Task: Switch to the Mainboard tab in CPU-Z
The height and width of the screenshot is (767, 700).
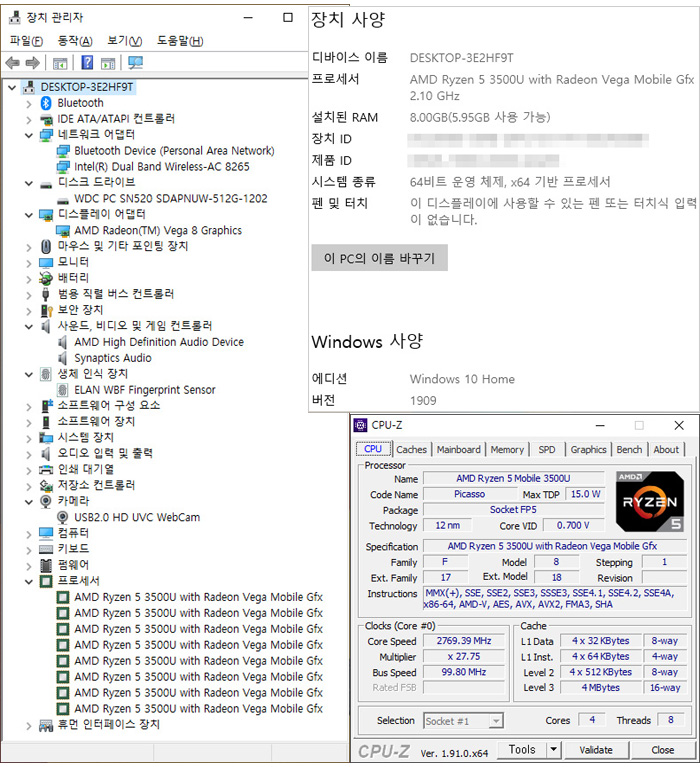Action: [458, 450]
